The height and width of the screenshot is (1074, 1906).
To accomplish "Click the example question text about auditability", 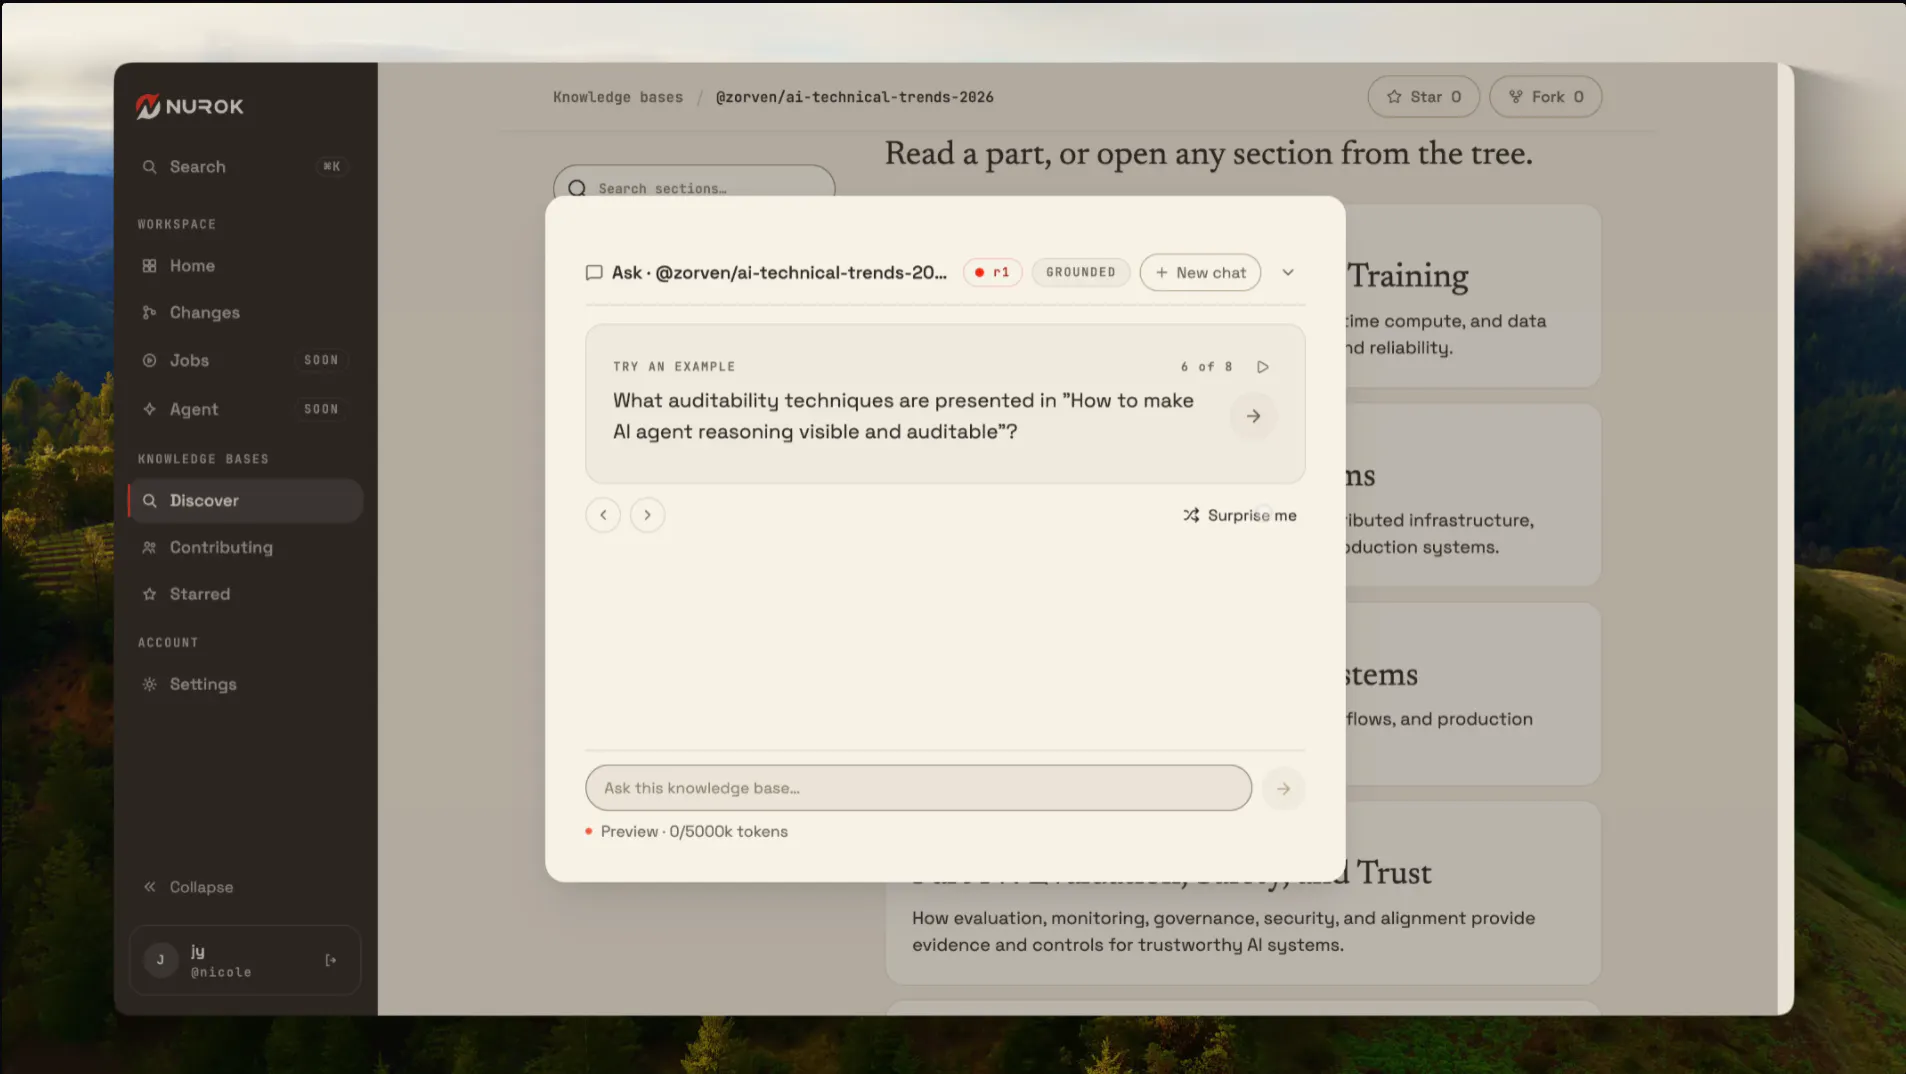I will pos(903,417).
